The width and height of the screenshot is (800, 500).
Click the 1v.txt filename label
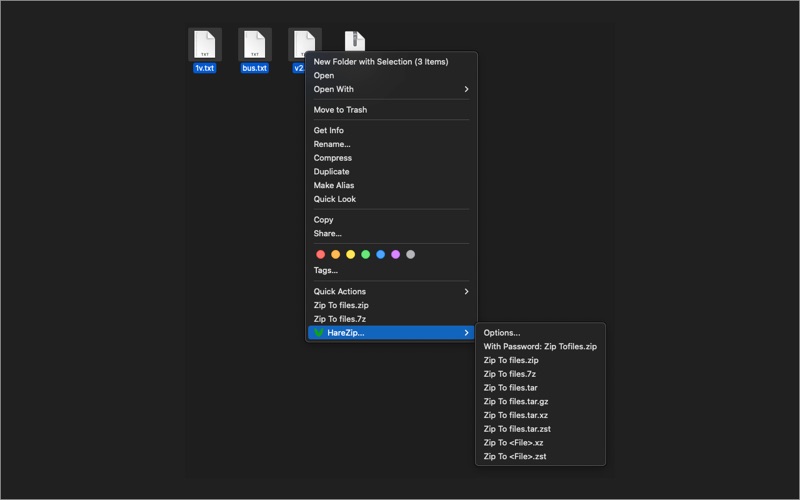tap(205, 68)
